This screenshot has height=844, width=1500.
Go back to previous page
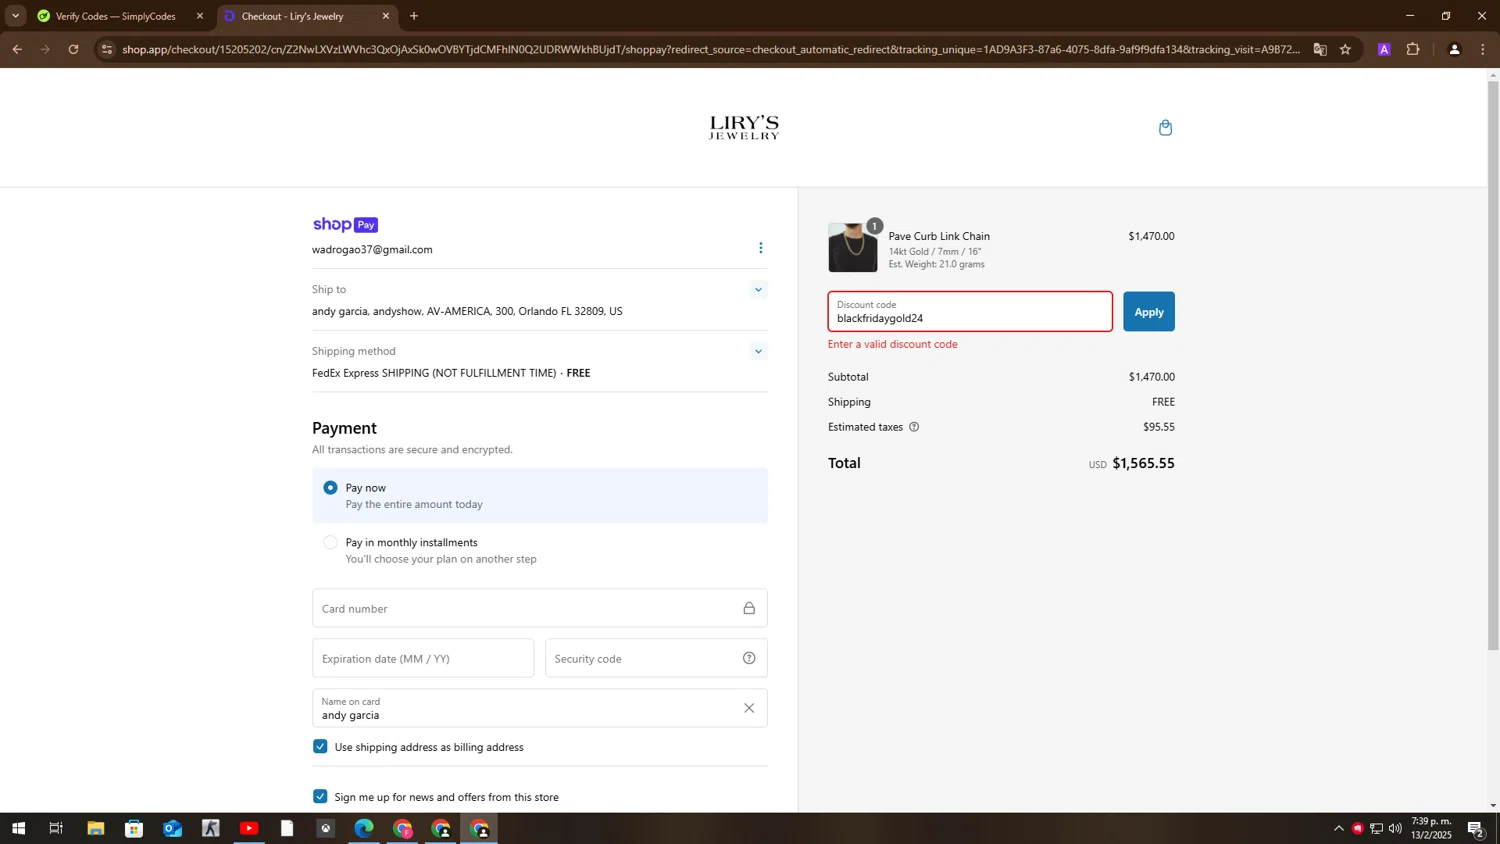17,49
